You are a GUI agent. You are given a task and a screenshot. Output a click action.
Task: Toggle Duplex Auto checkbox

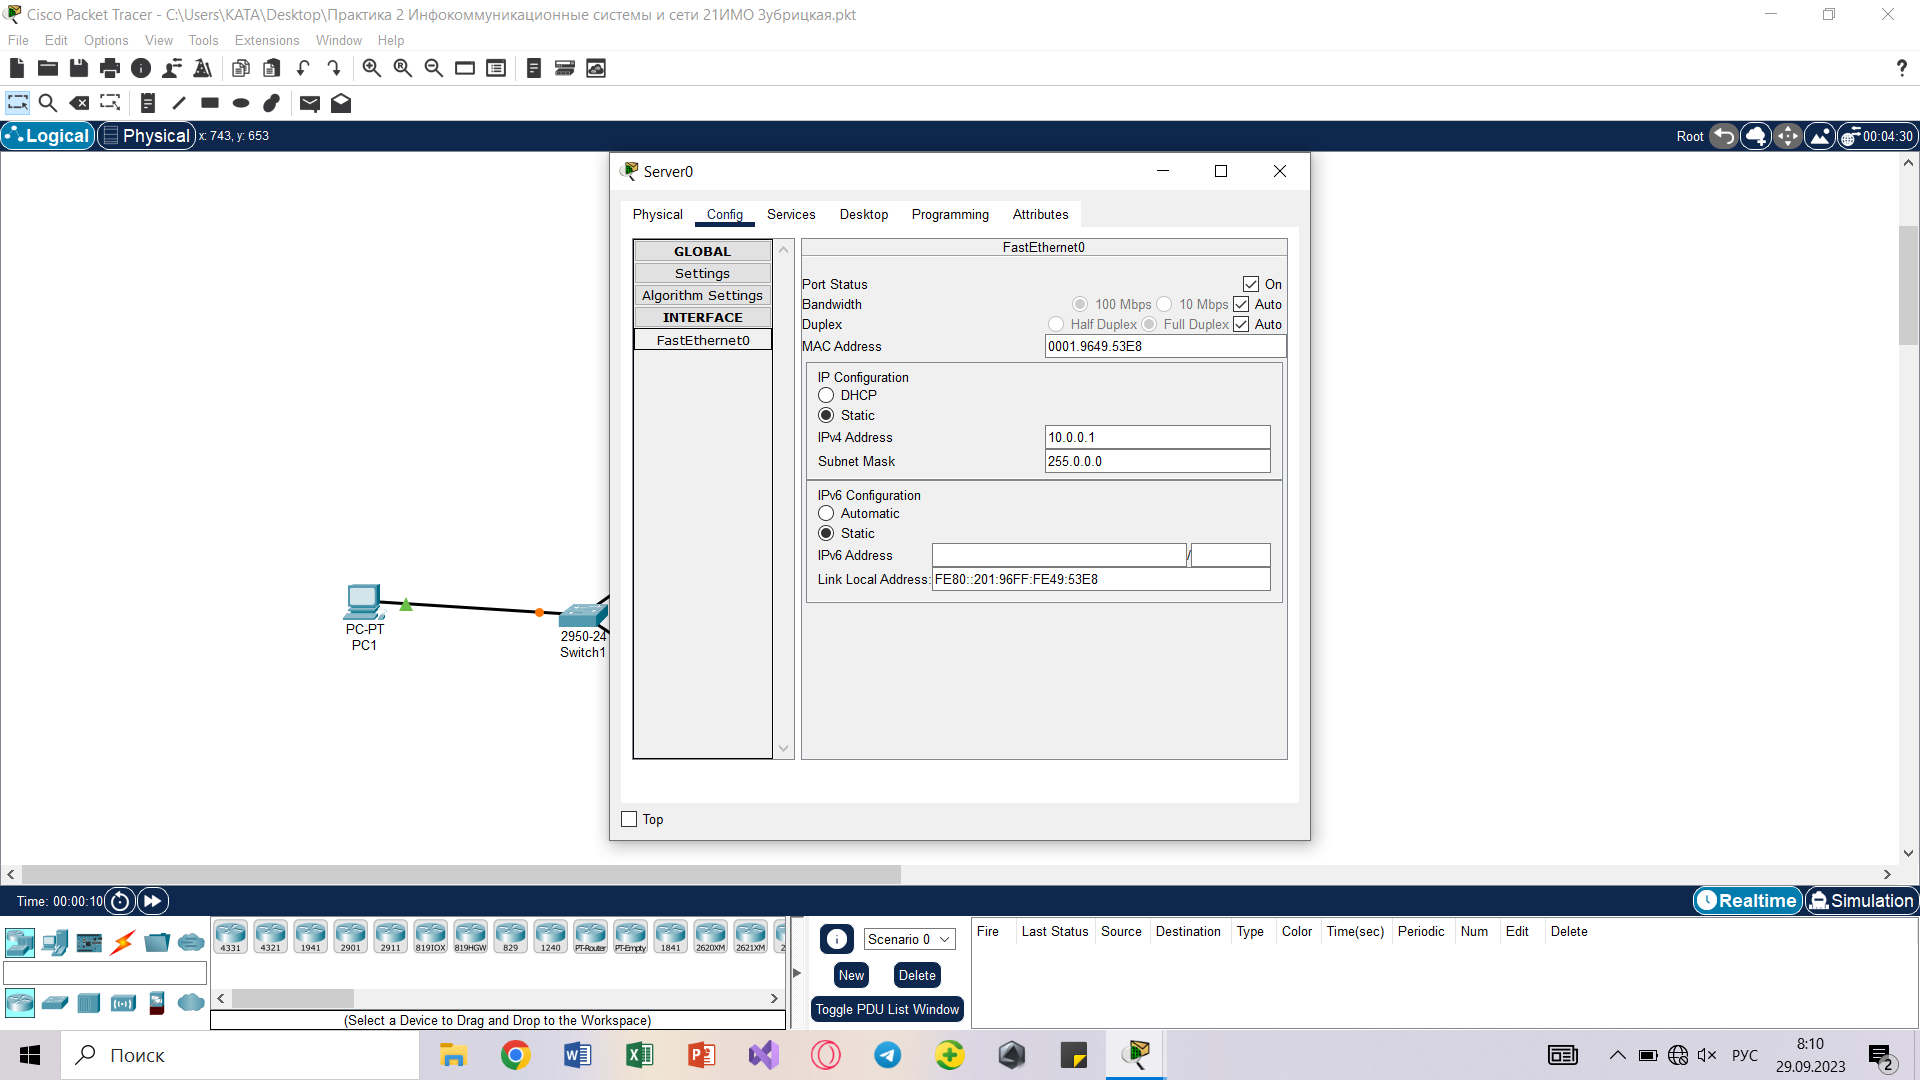tap(1241, 324)
